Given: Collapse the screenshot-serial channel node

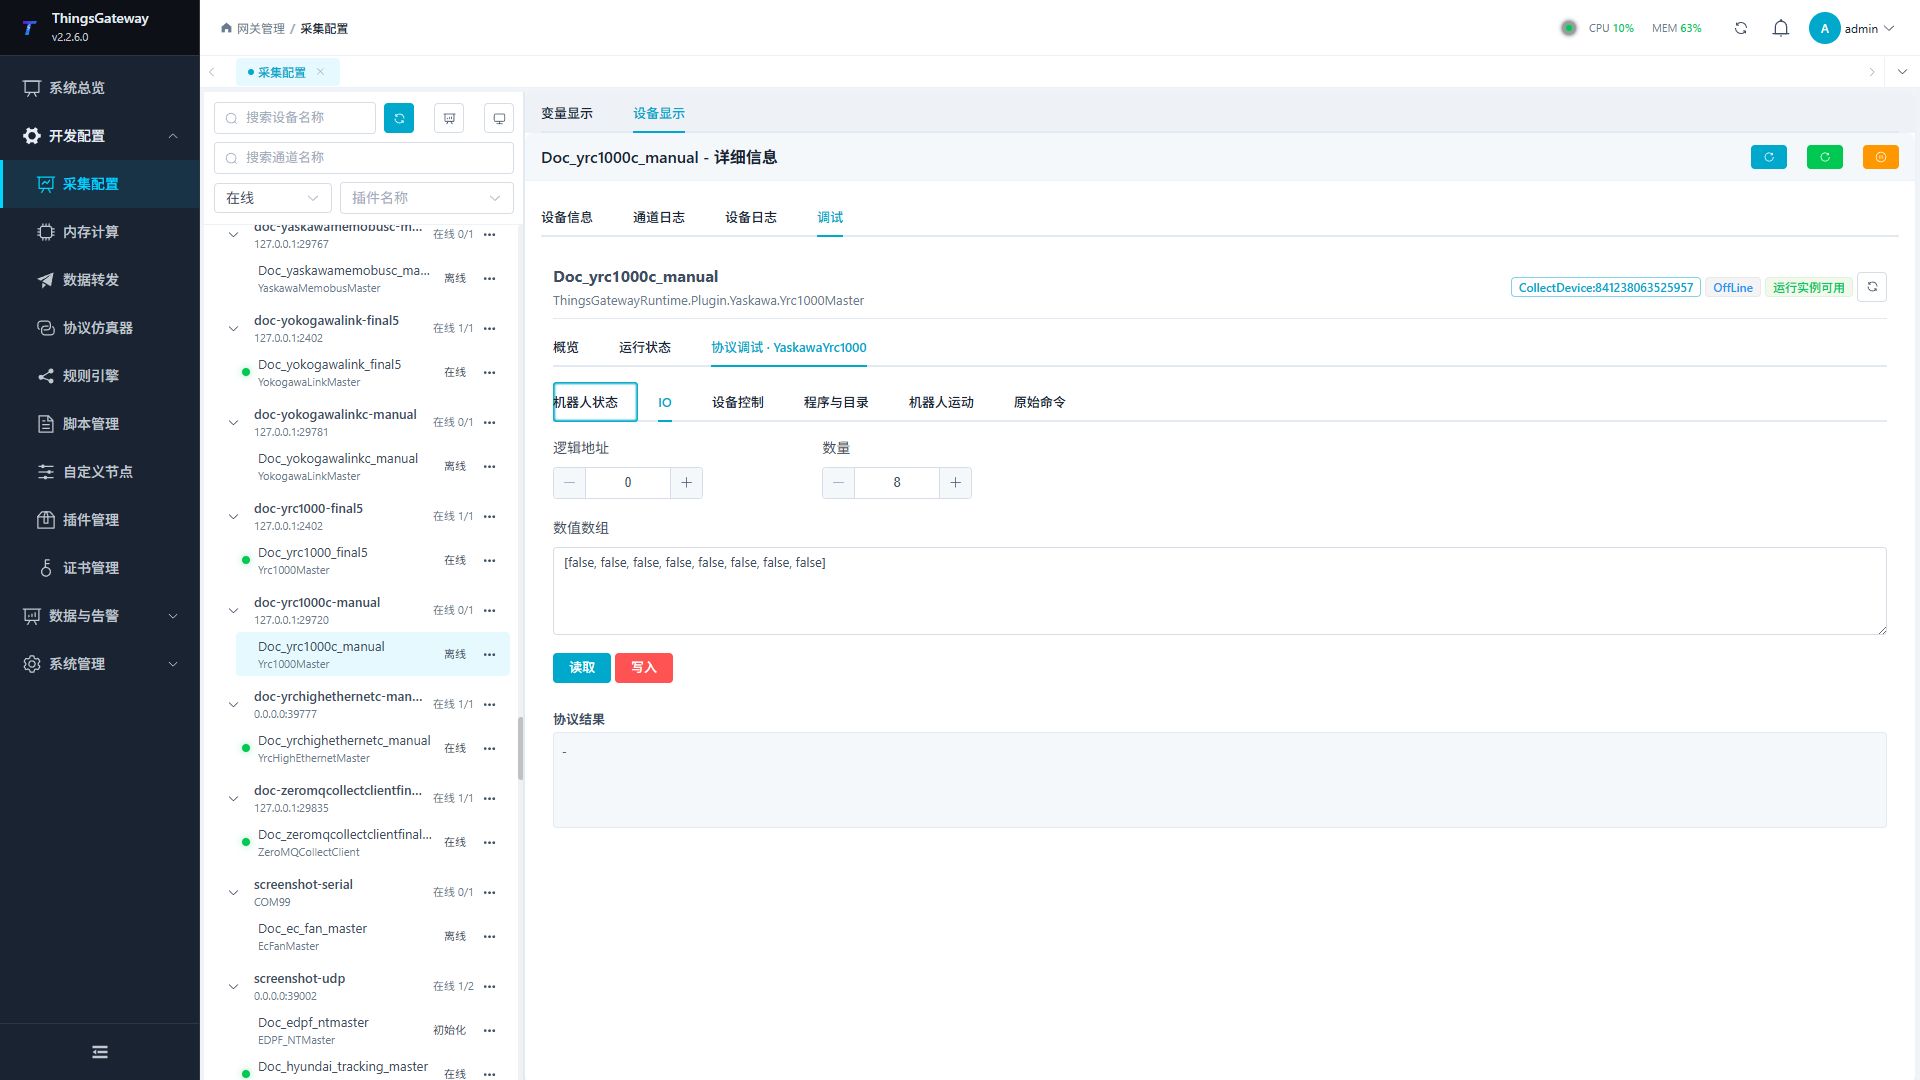Looking at the screenshot, I should coord(233,893).
